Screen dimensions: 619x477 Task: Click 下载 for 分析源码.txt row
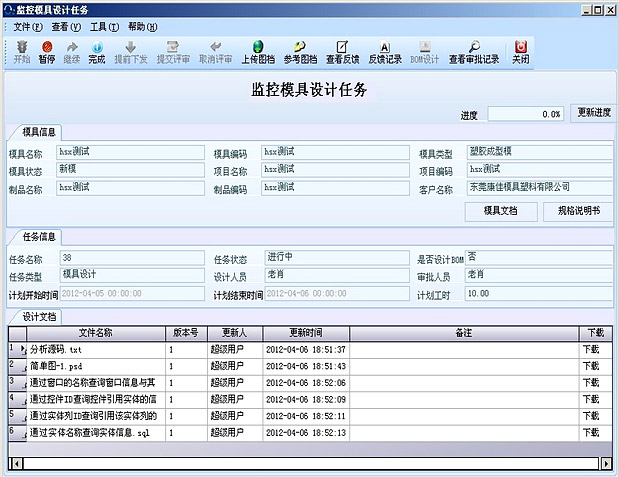(x=593, y=349)
